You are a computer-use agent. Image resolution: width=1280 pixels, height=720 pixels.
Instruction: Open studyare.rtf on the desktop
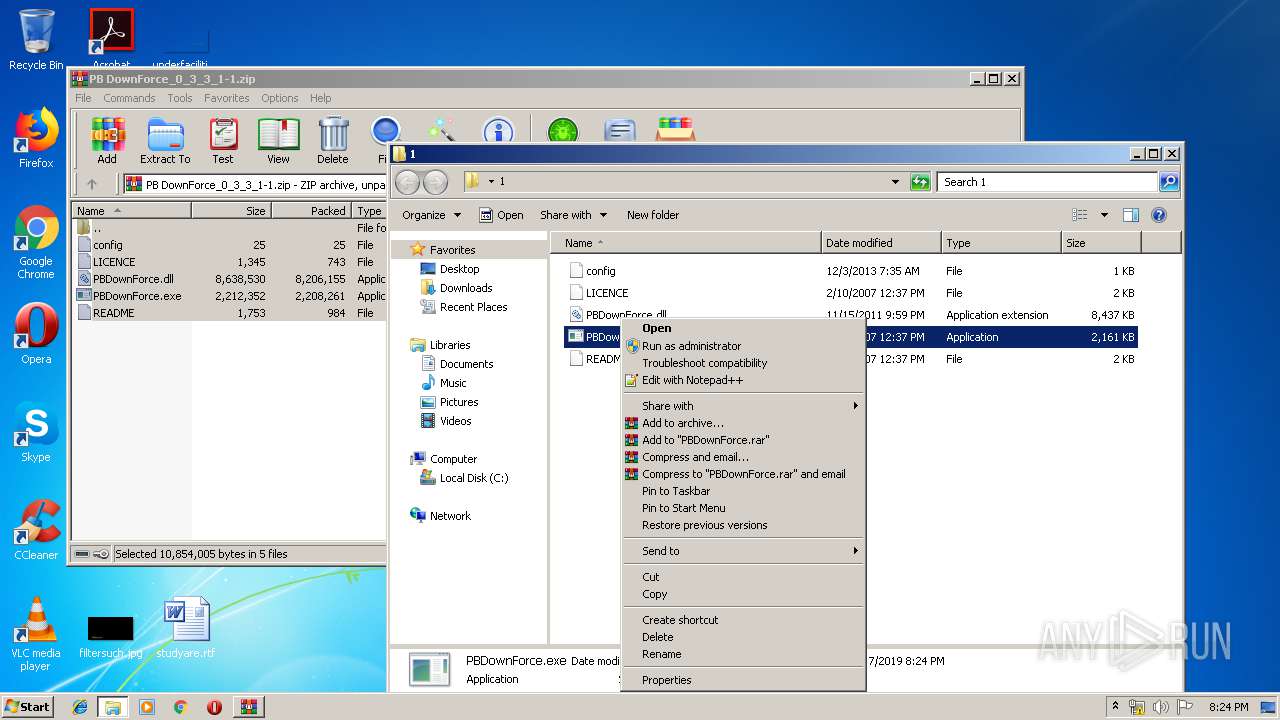(186, 628)
